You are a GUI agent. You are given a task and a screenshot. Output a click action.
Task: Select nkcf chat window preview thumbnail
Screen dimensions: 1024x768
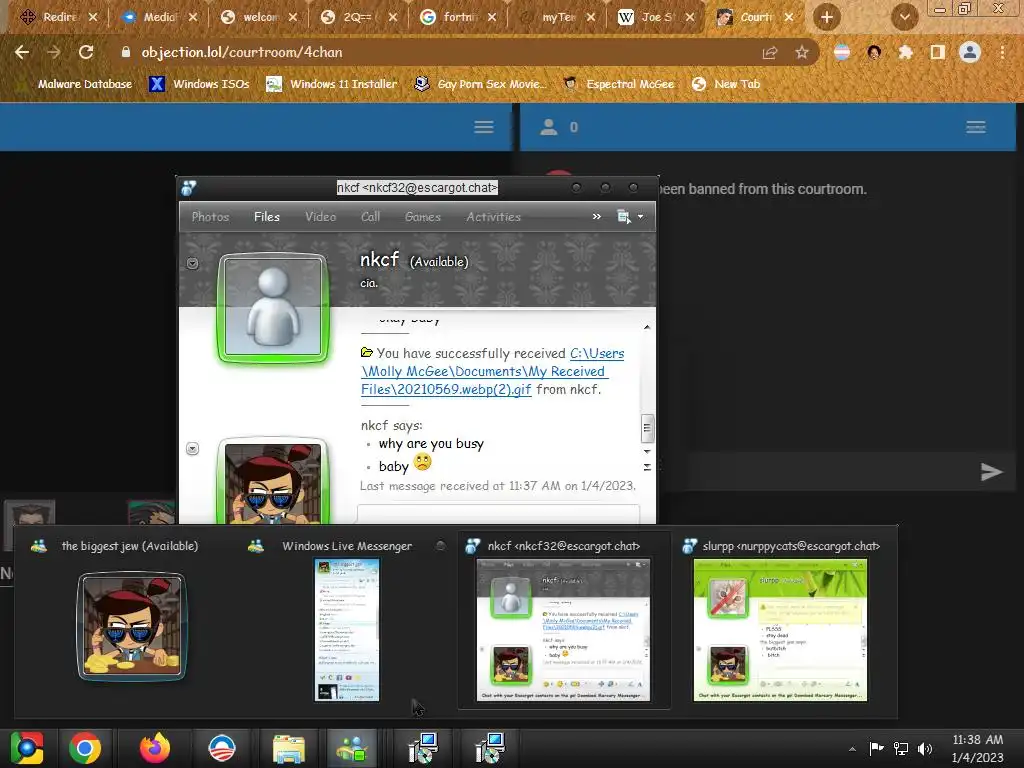tap(564, 630)
